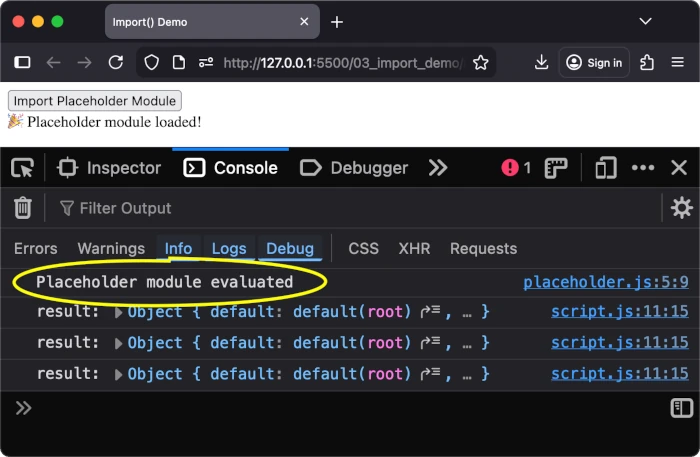Open the downloads panel
700x457 pixels.
[x=541, y=62]
